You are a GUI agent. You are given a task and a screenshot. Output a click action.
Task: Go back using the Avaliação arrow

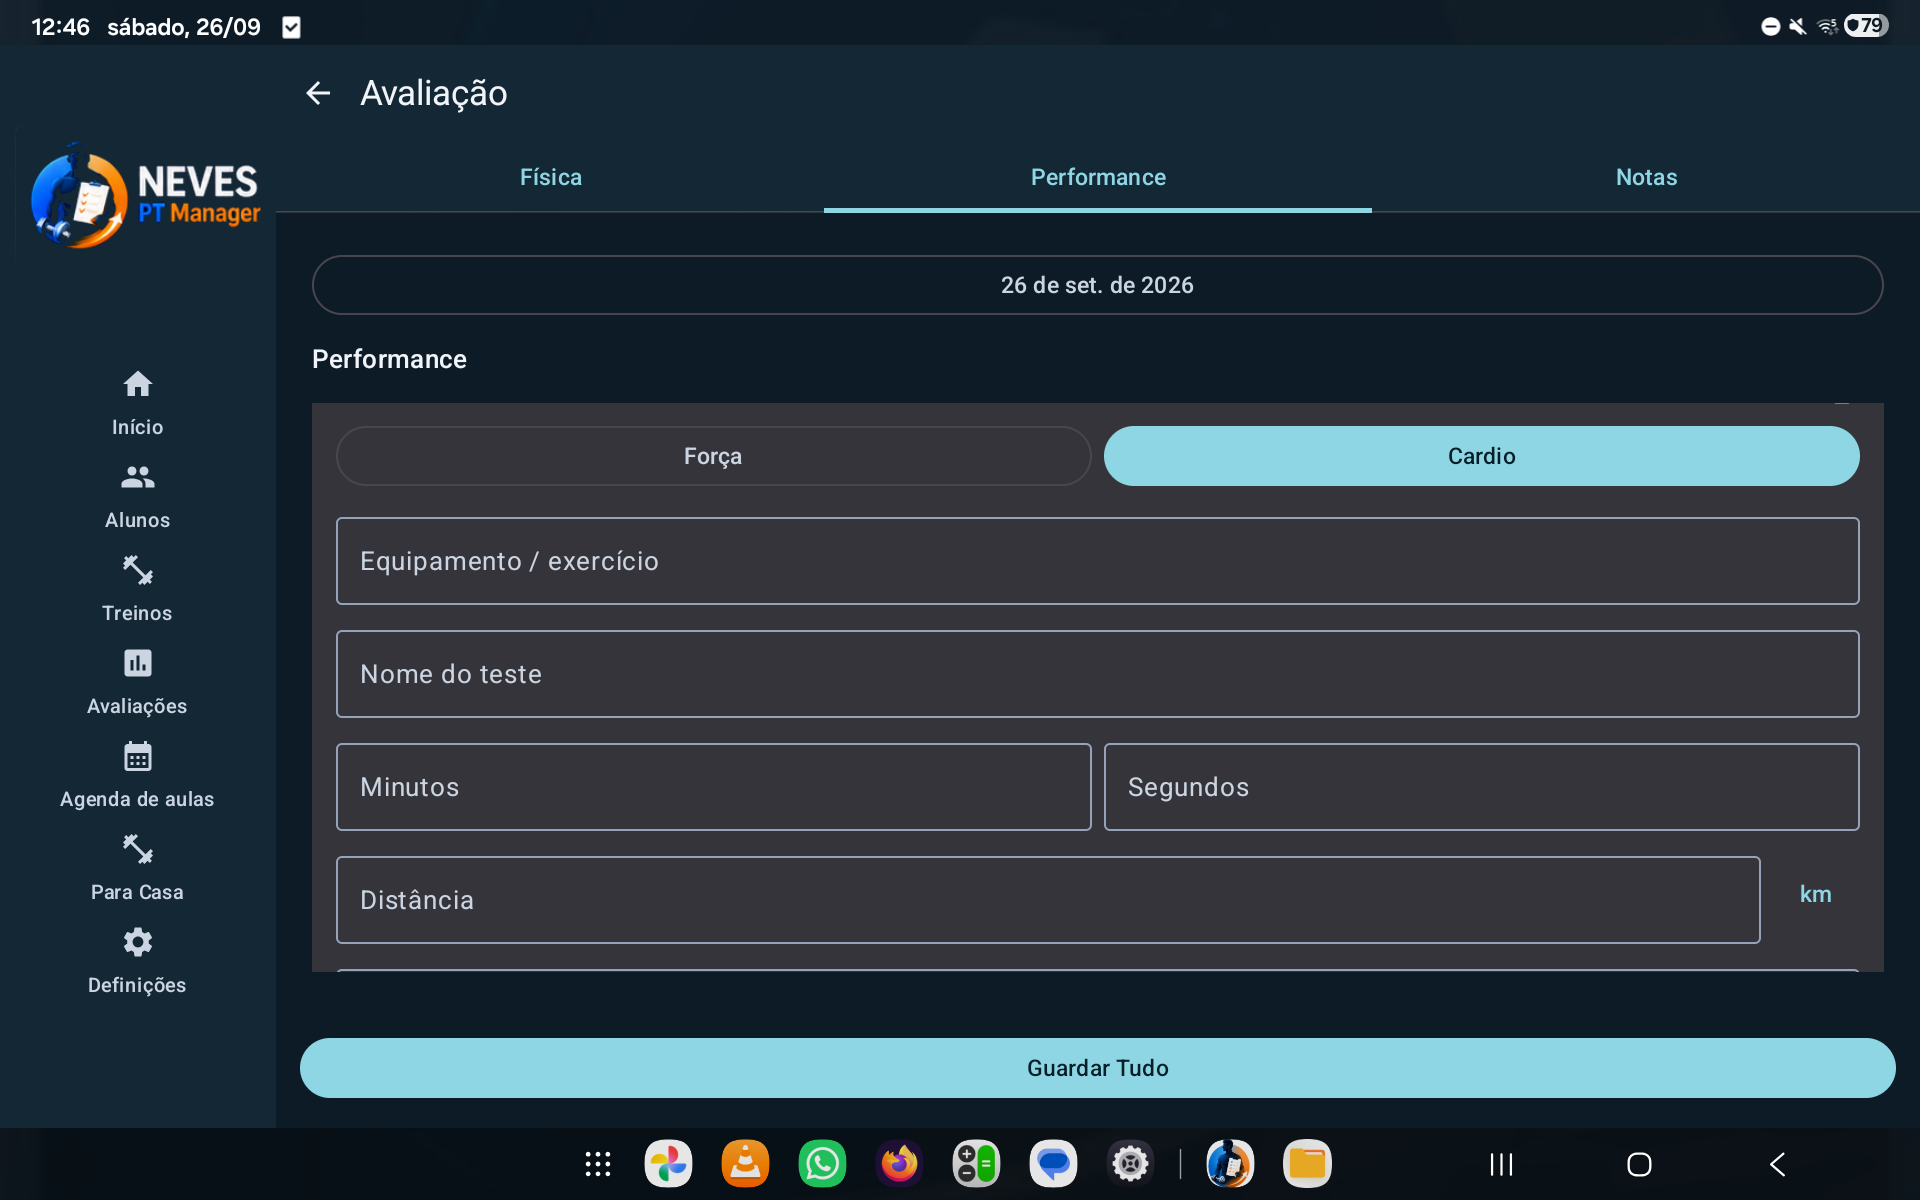tap(318, 93)
